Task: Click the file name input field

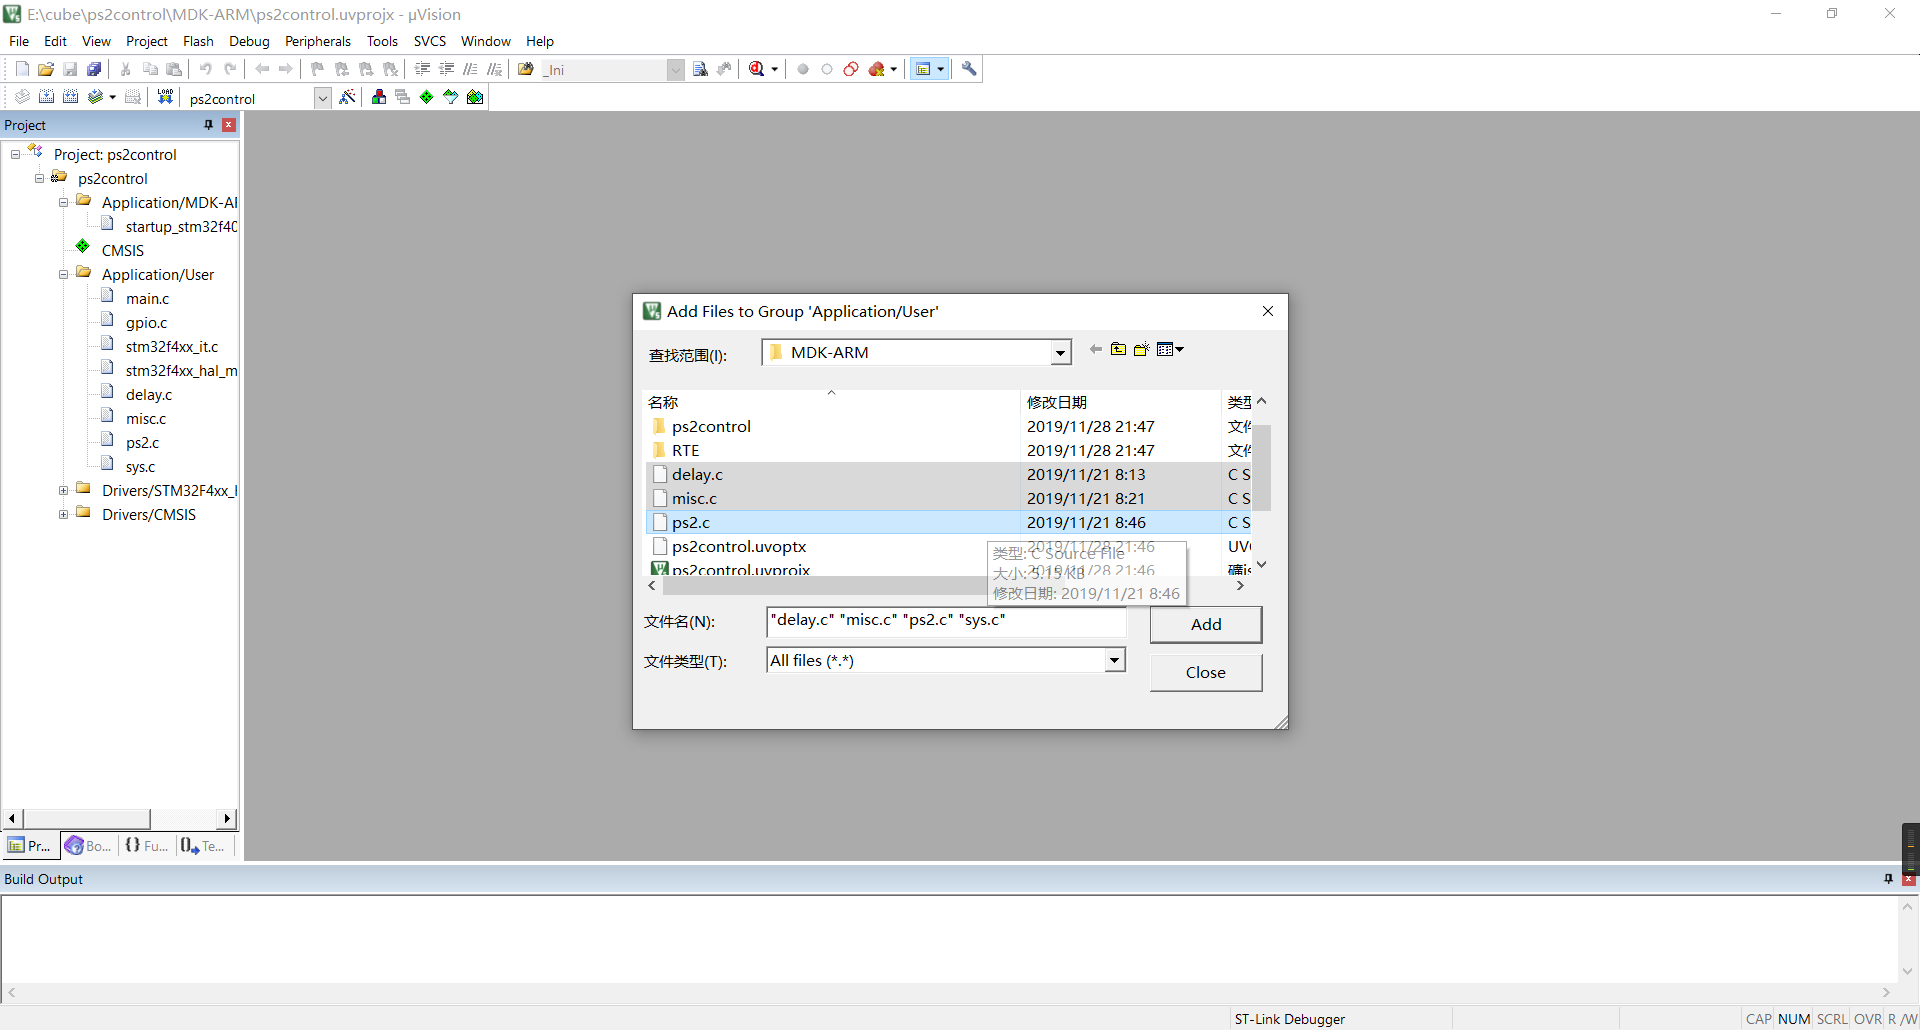Action: (x=946, y=621)
